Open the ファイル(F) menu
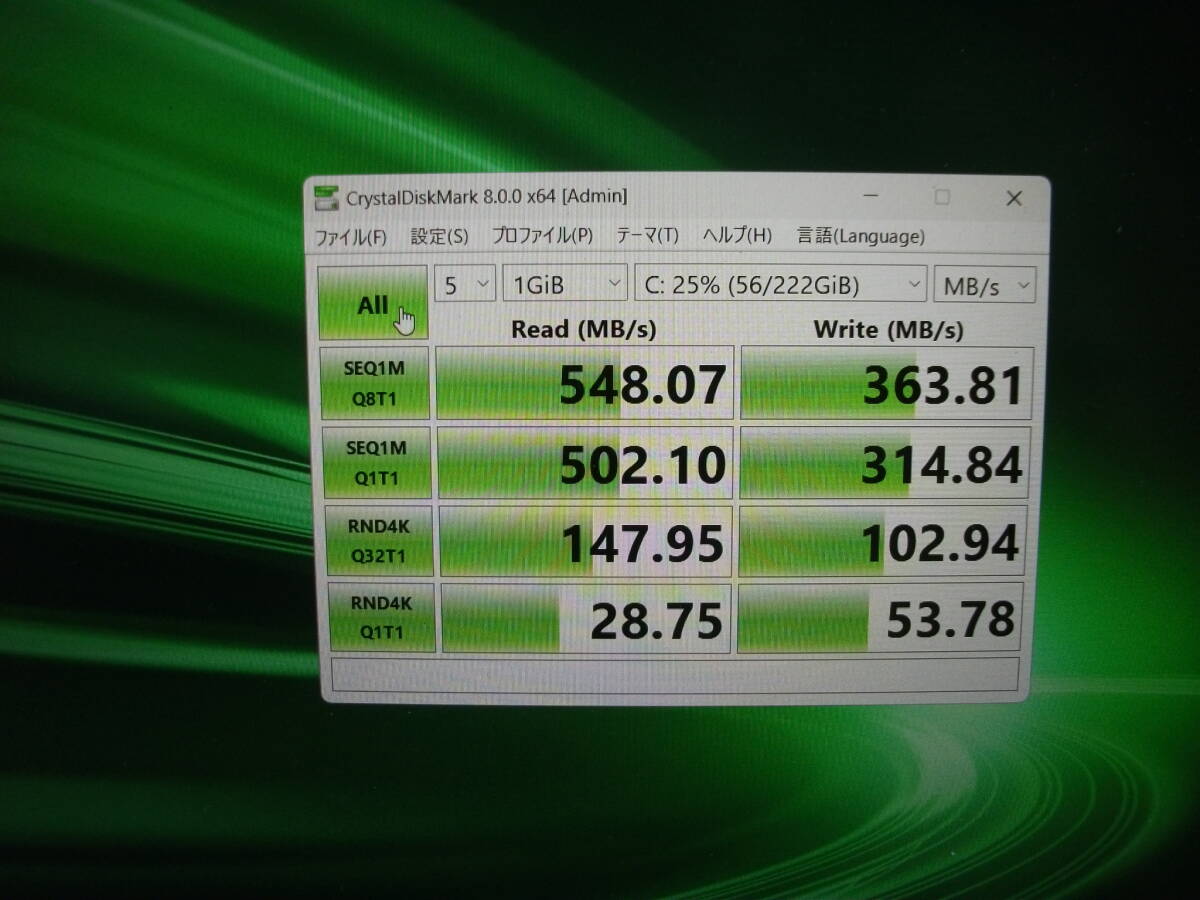Screen dimensions: 1200x900 (x=350, y=237)
